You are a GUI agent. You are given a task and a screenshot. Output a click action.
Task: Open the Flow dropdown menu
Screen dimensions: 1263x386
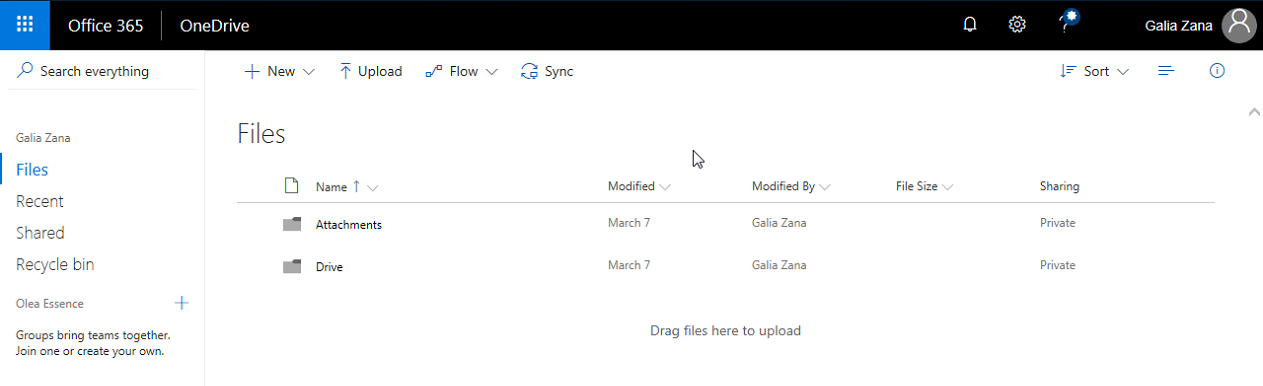(x=461, y=71)
